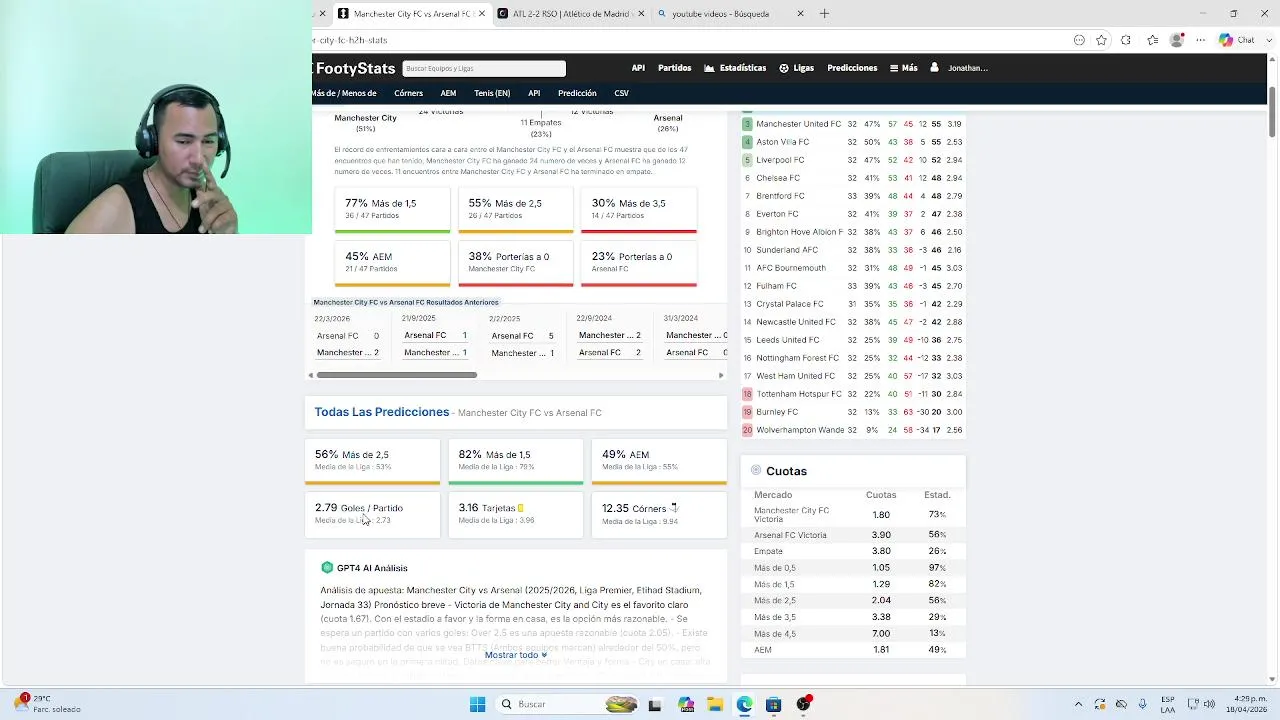Favorite this page with the star icon
The height and width of the screenshot is (720, 1280).
1101,40
